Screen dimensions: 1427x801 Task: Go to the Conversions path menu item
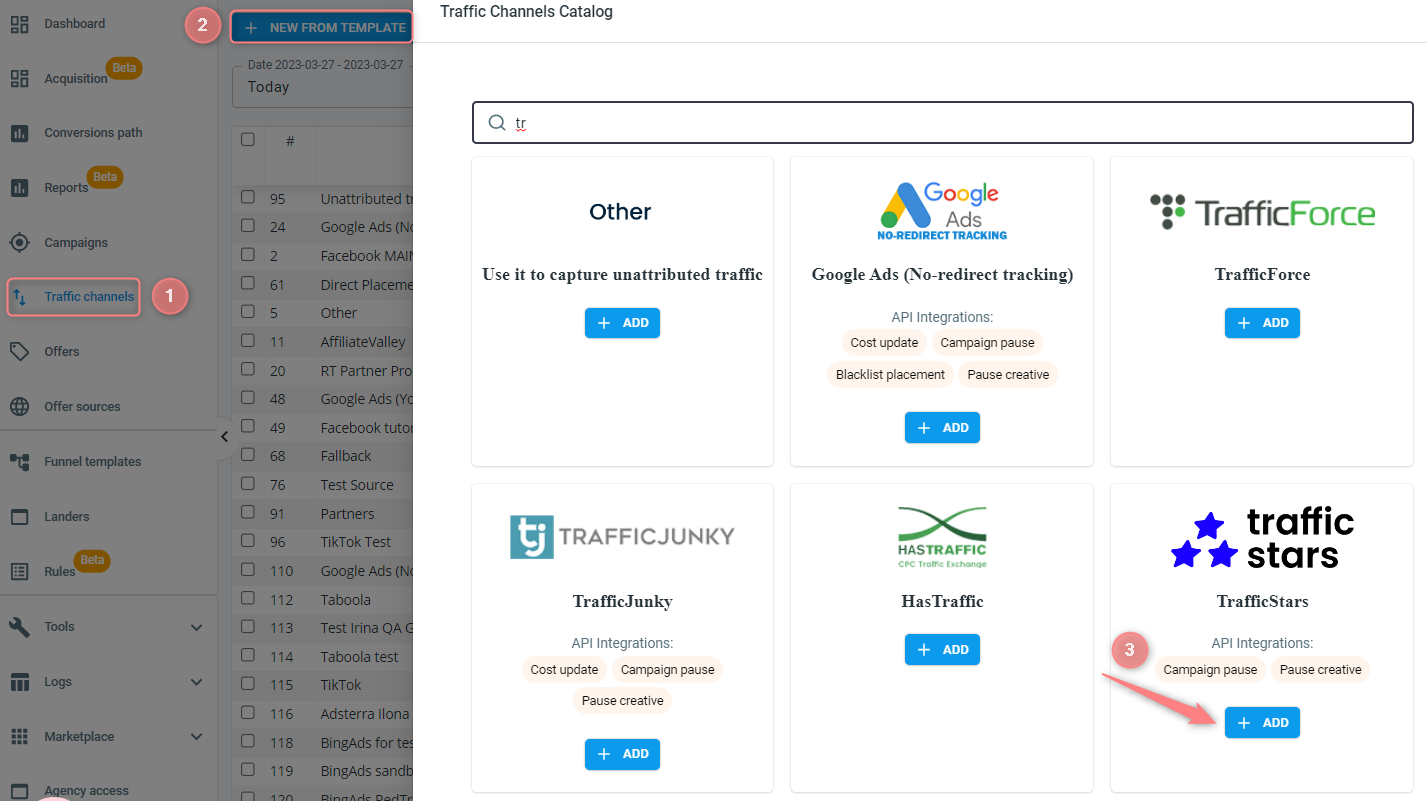[93, 133]
